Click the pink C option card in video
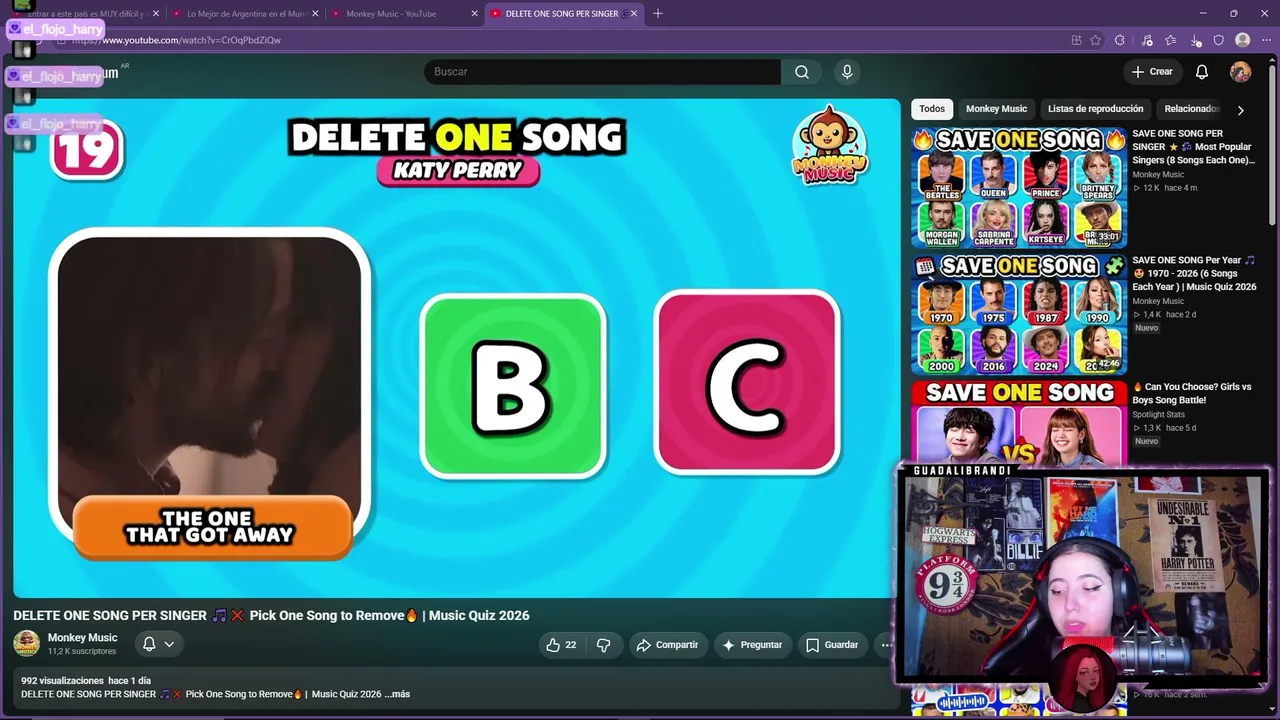This screenshot has width=1280, height=720. click(747, 382)
